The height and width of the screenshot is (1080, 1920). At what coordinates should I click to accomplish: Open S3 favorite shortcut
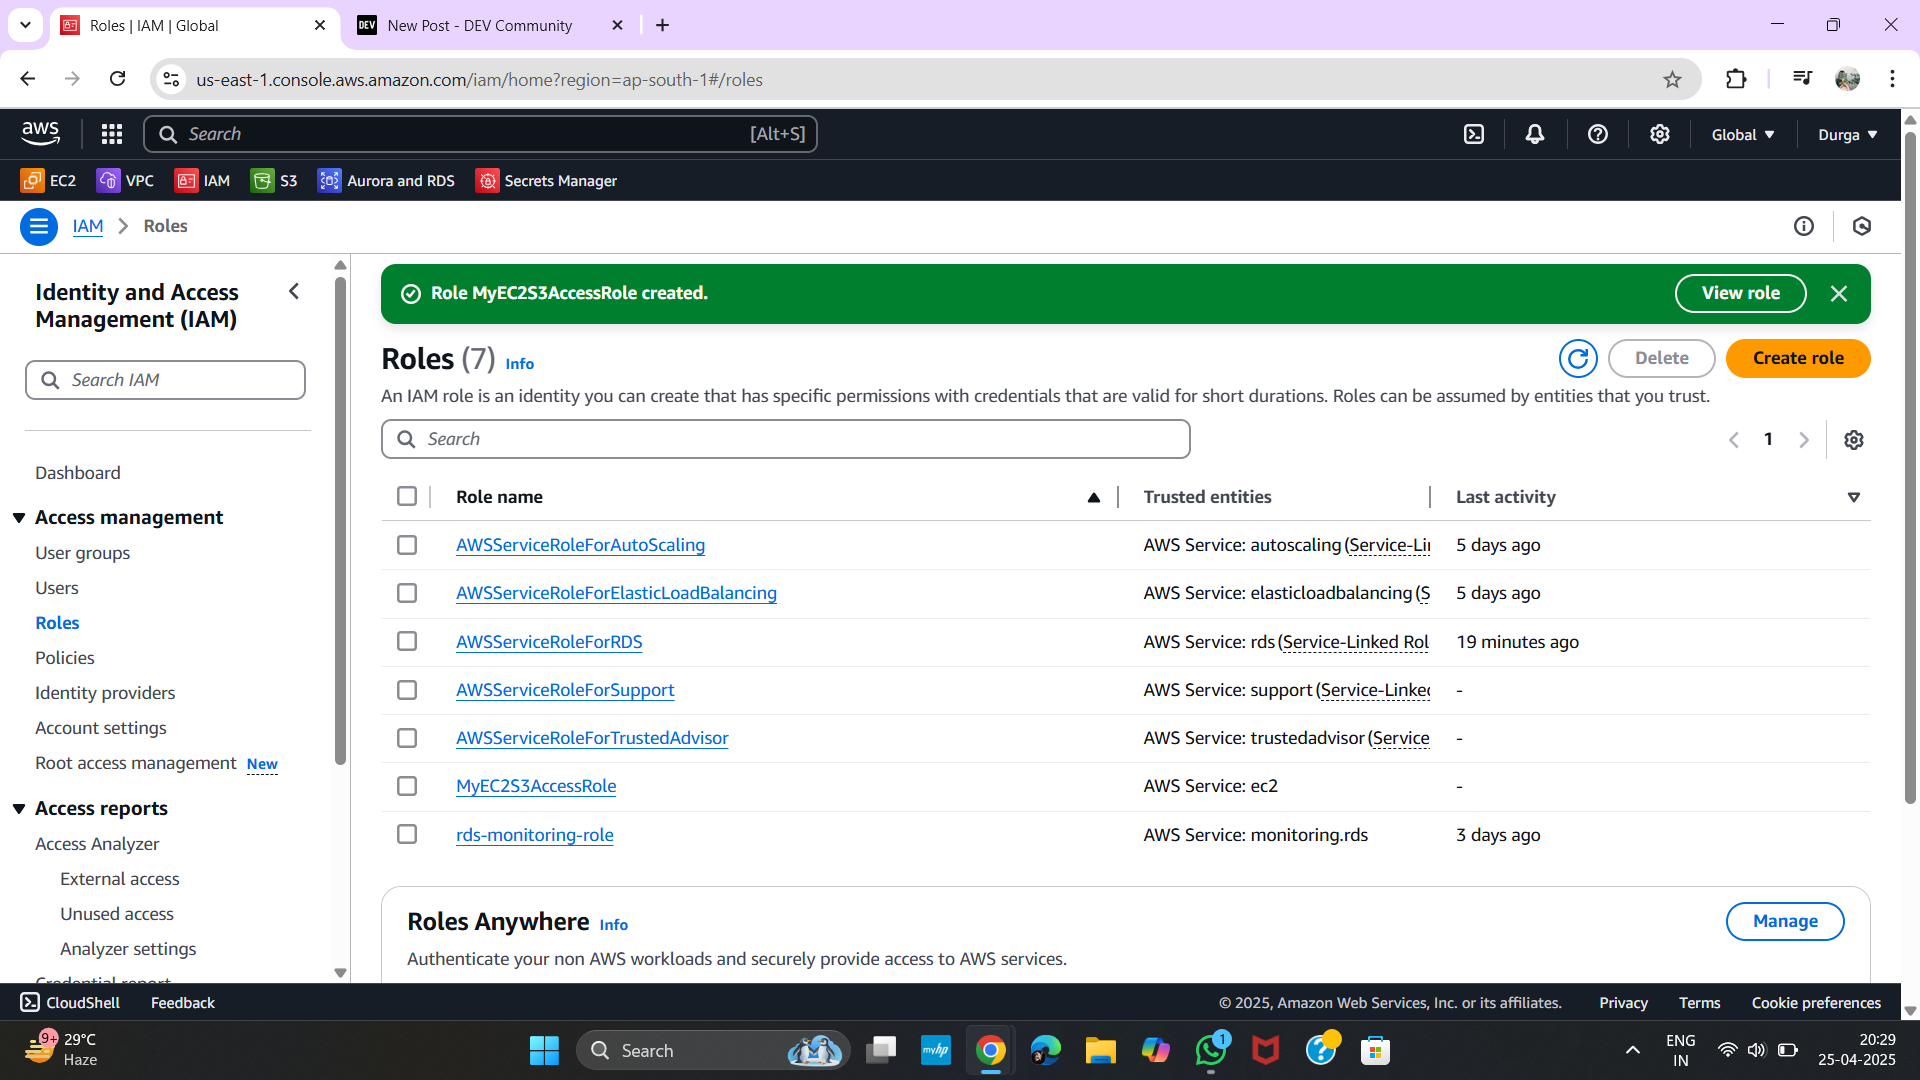click(x=274, y=181)
